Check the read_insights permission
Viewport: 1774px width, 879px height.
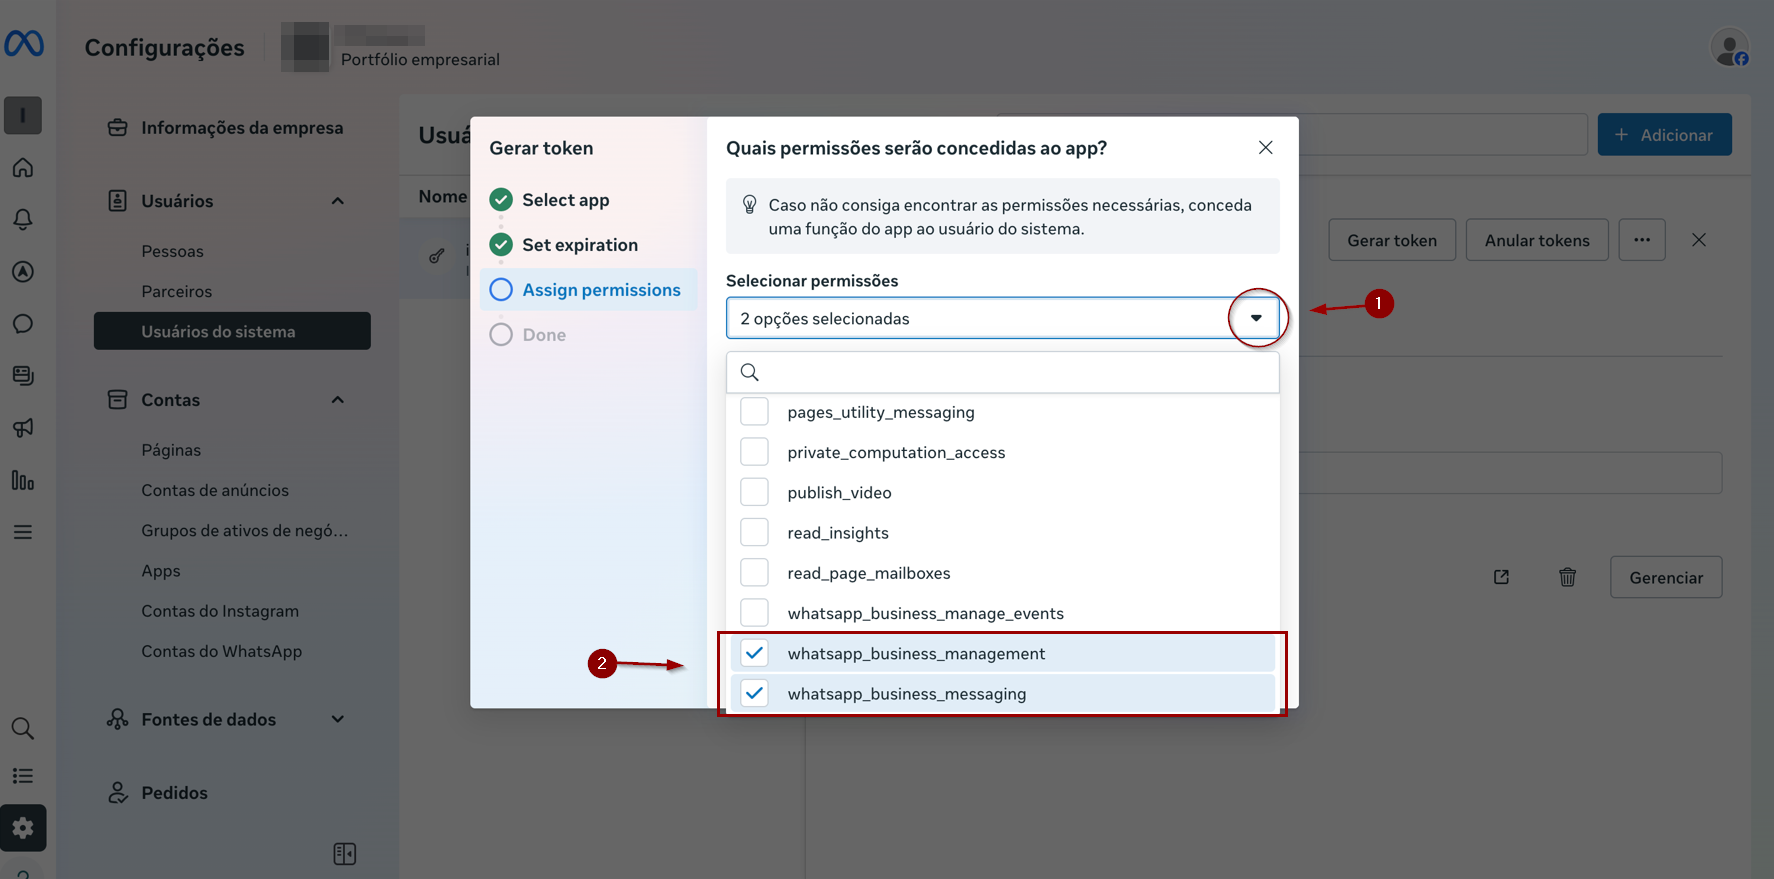(x=755, y=533)
